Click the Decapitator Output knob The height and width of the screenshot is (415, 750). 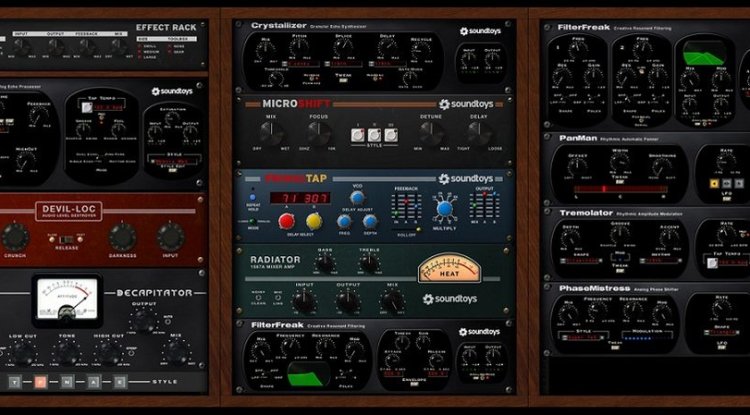(143, 321)
